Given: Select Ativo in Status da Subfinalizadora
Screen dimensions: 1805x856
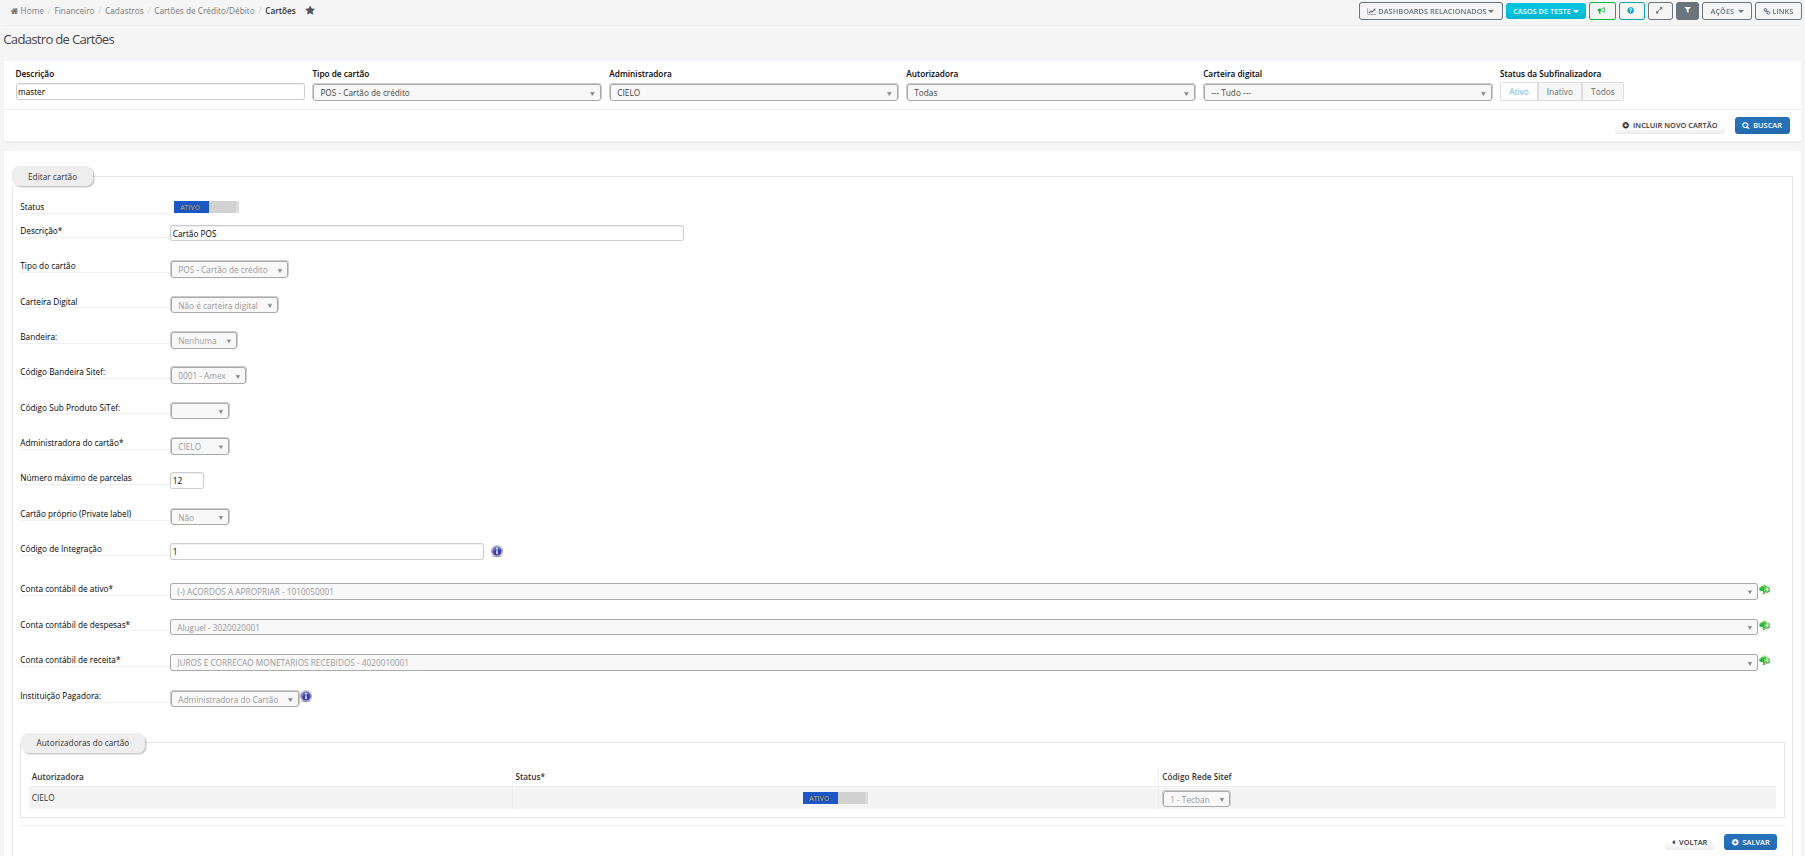Looking at the screenshot, I should [x=1519, y=92].
